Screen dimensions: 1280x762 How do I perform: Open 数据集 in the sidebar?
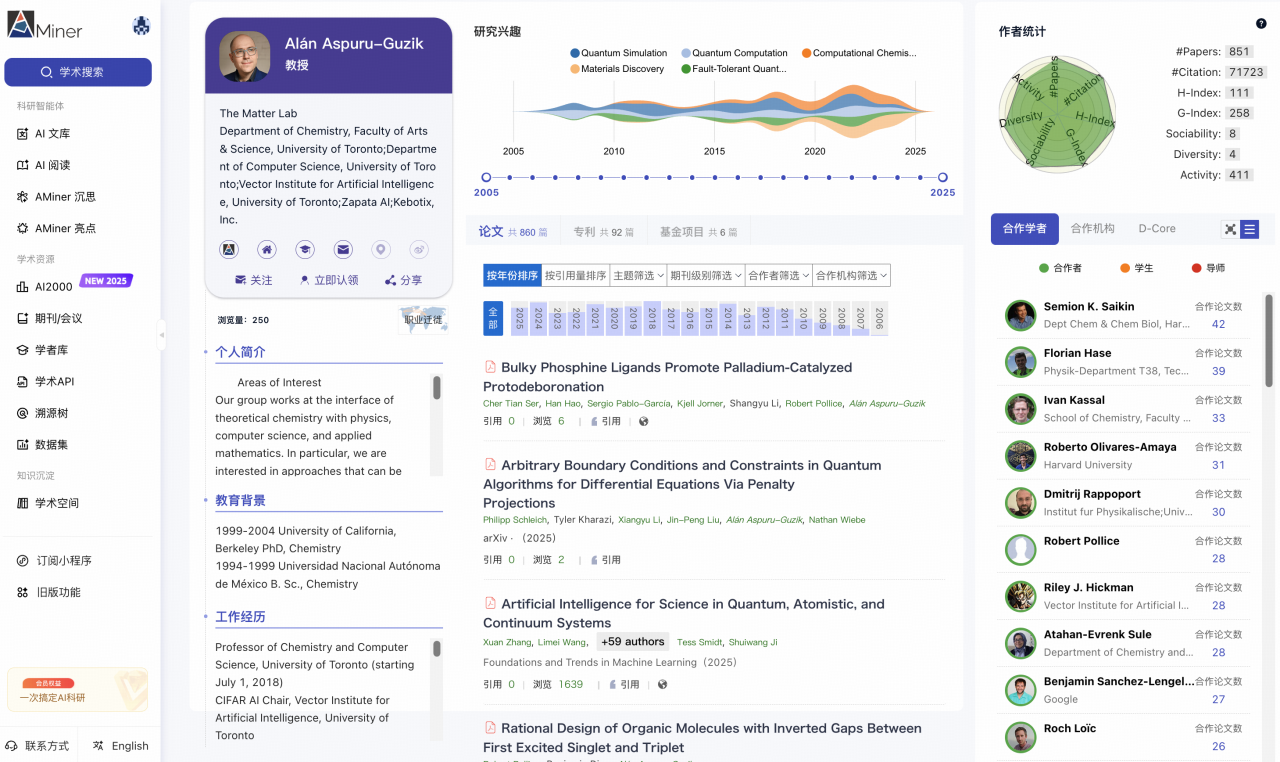43,445
